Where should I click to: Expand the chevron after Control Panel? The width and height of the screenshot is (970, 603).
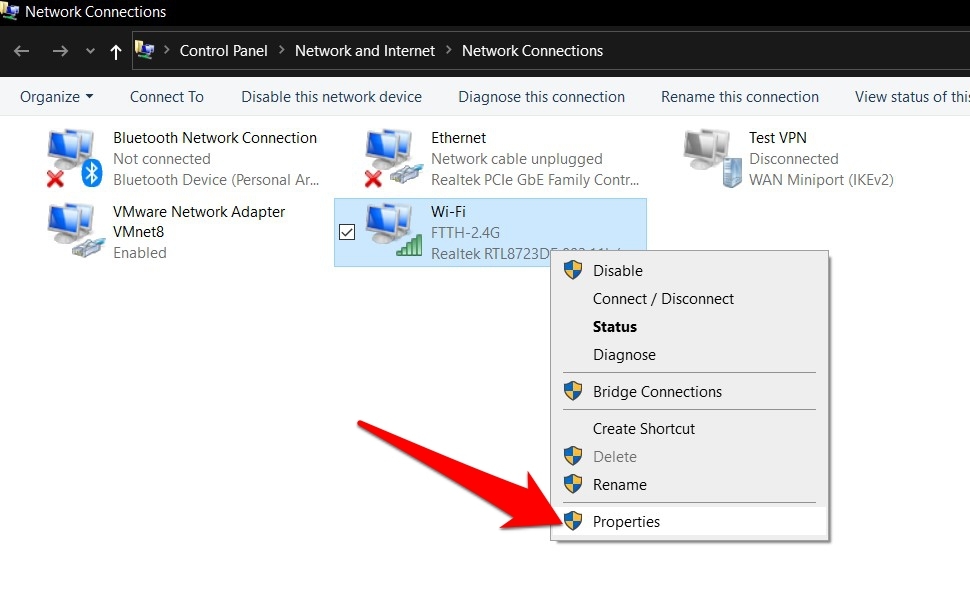pos(281,50)
